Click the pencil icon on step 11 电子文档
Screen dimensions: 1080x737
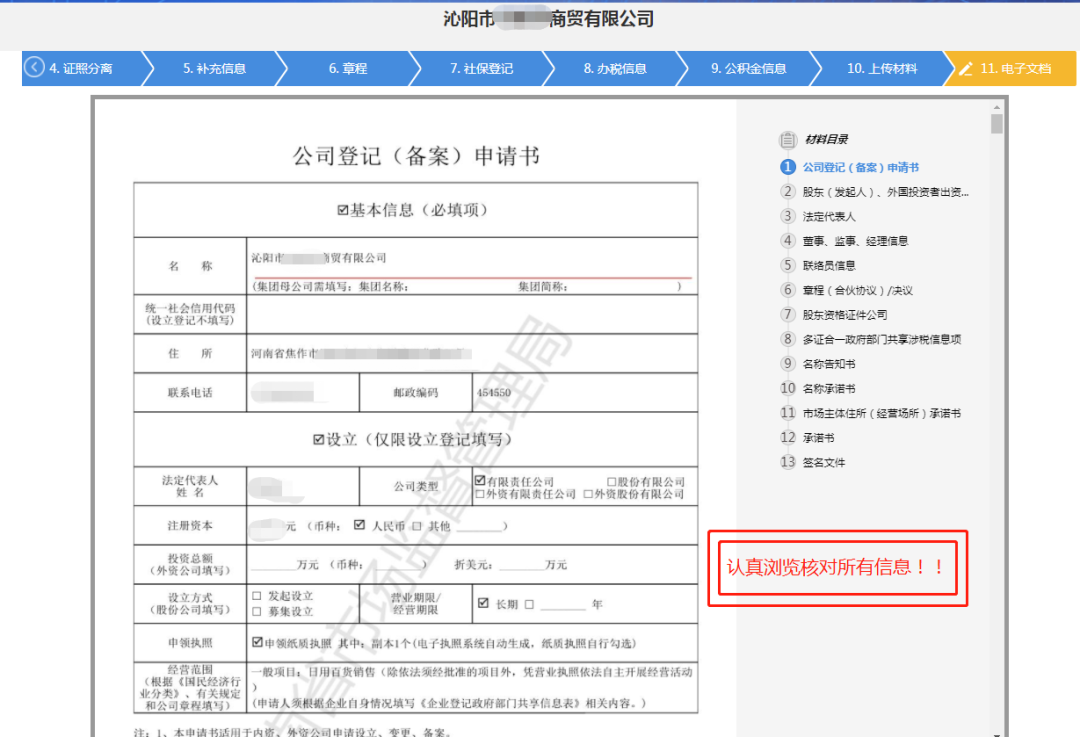(966, 68)
